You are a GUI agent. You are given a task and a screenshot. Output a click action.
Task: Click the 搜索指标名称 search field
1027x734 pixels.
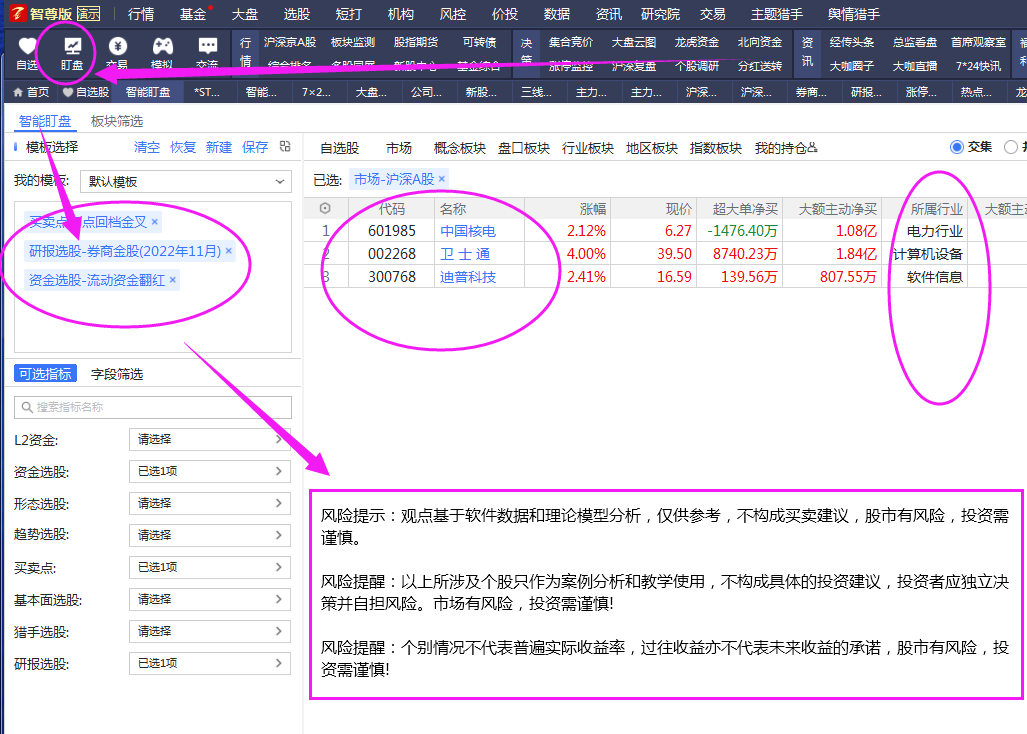pyautogui.click(x=153, y=407)
